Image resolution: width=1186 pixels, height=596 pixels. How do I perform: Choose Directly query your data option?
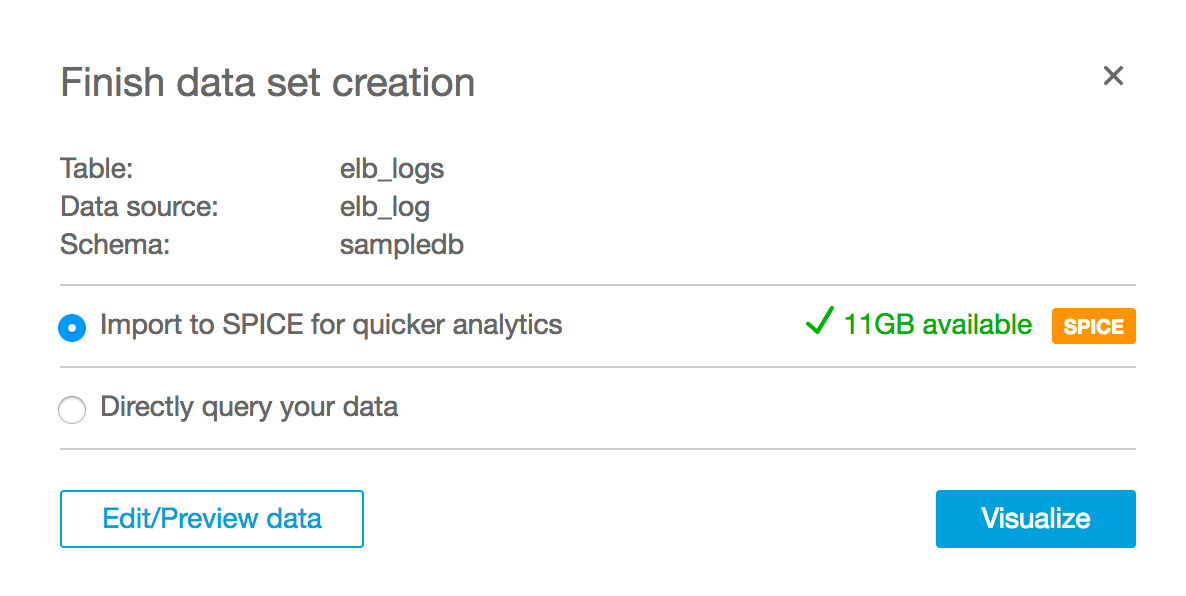tap(72, 410)
